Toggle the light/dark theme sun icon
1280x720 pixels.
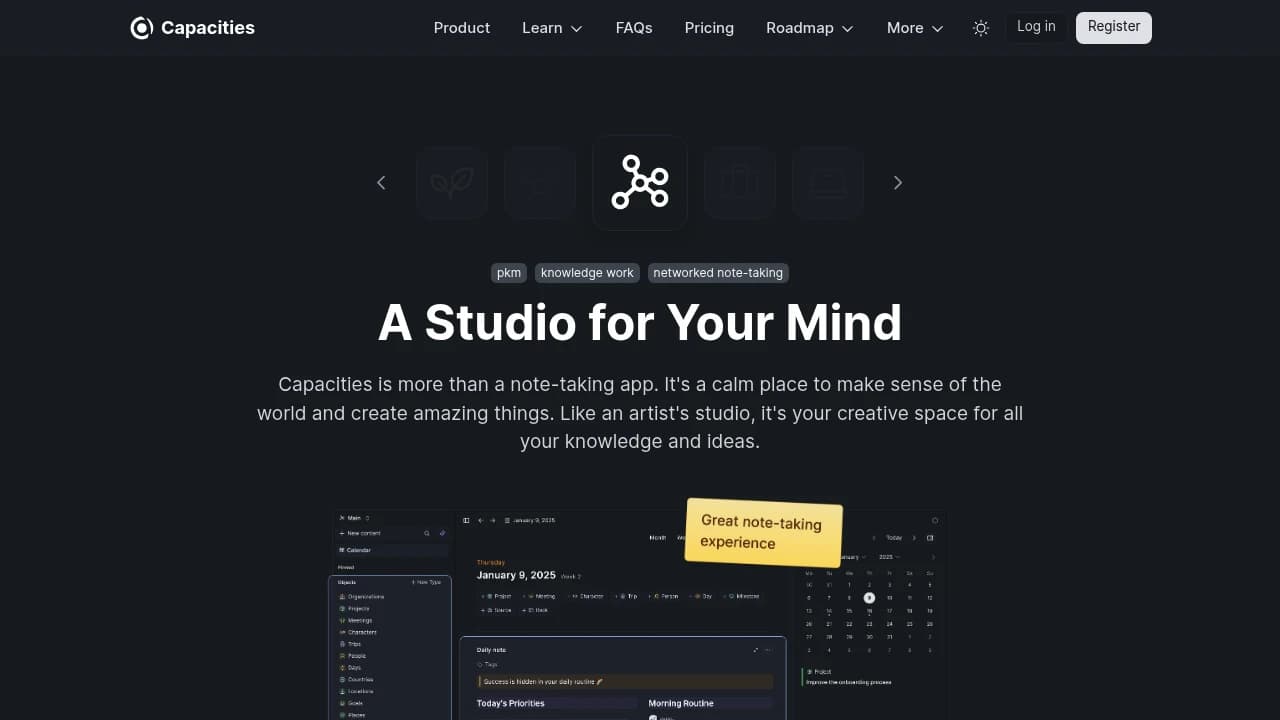coord(981,28)
